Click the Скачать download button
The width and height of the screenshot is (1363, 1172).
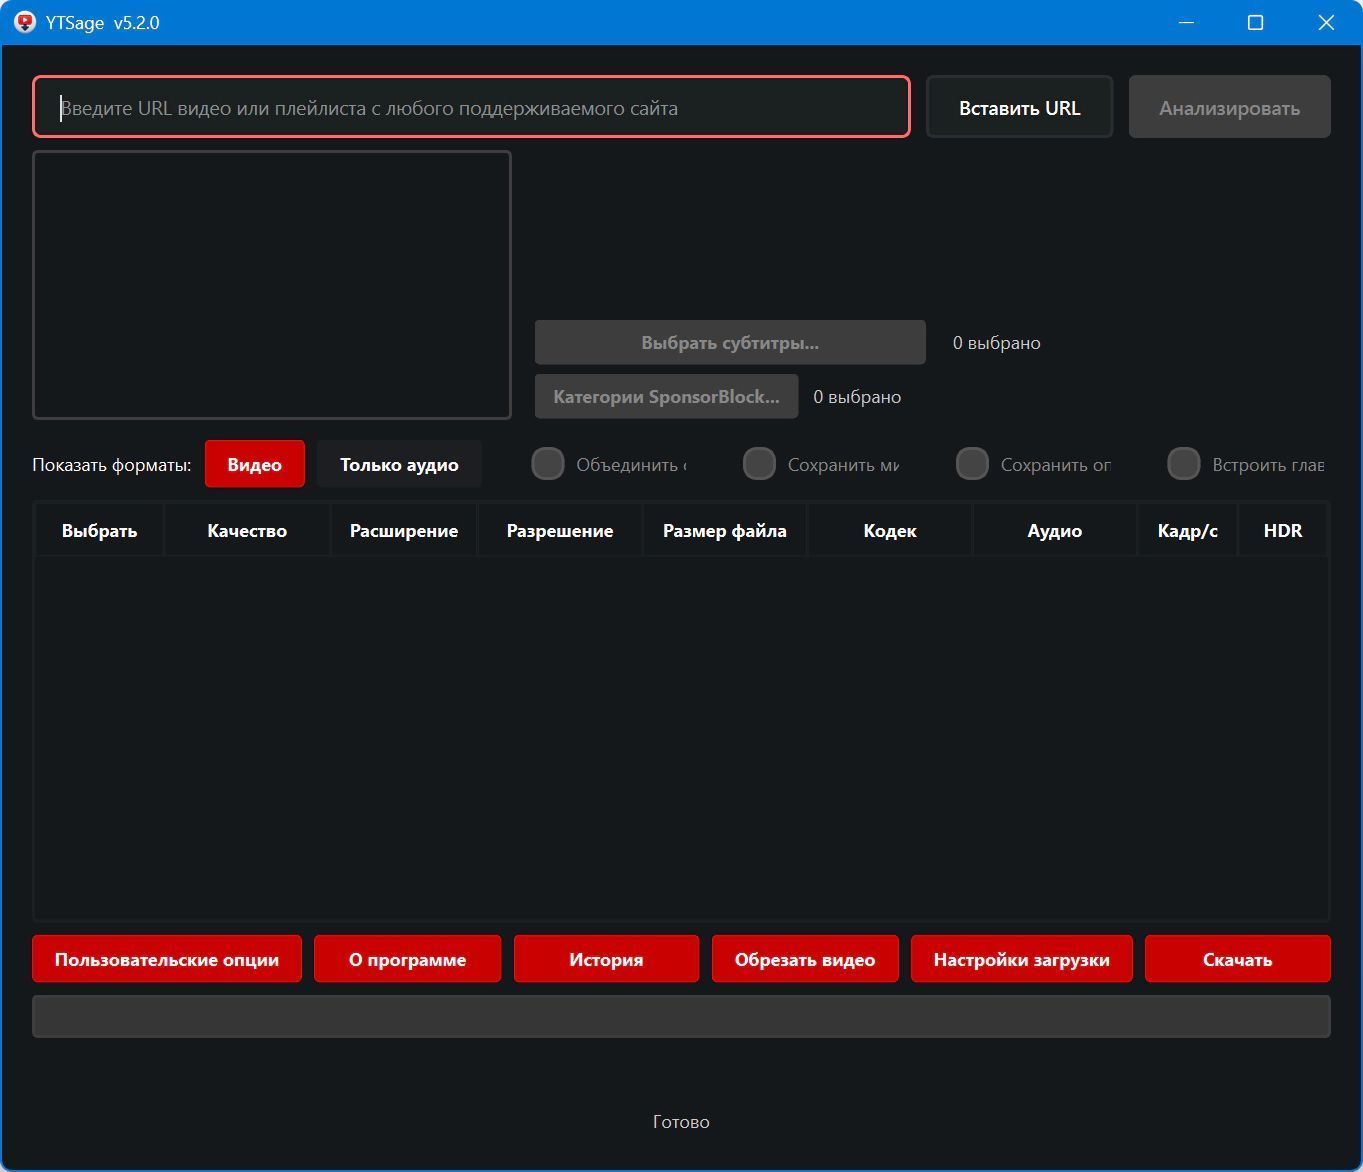(x=1237, y=959)
